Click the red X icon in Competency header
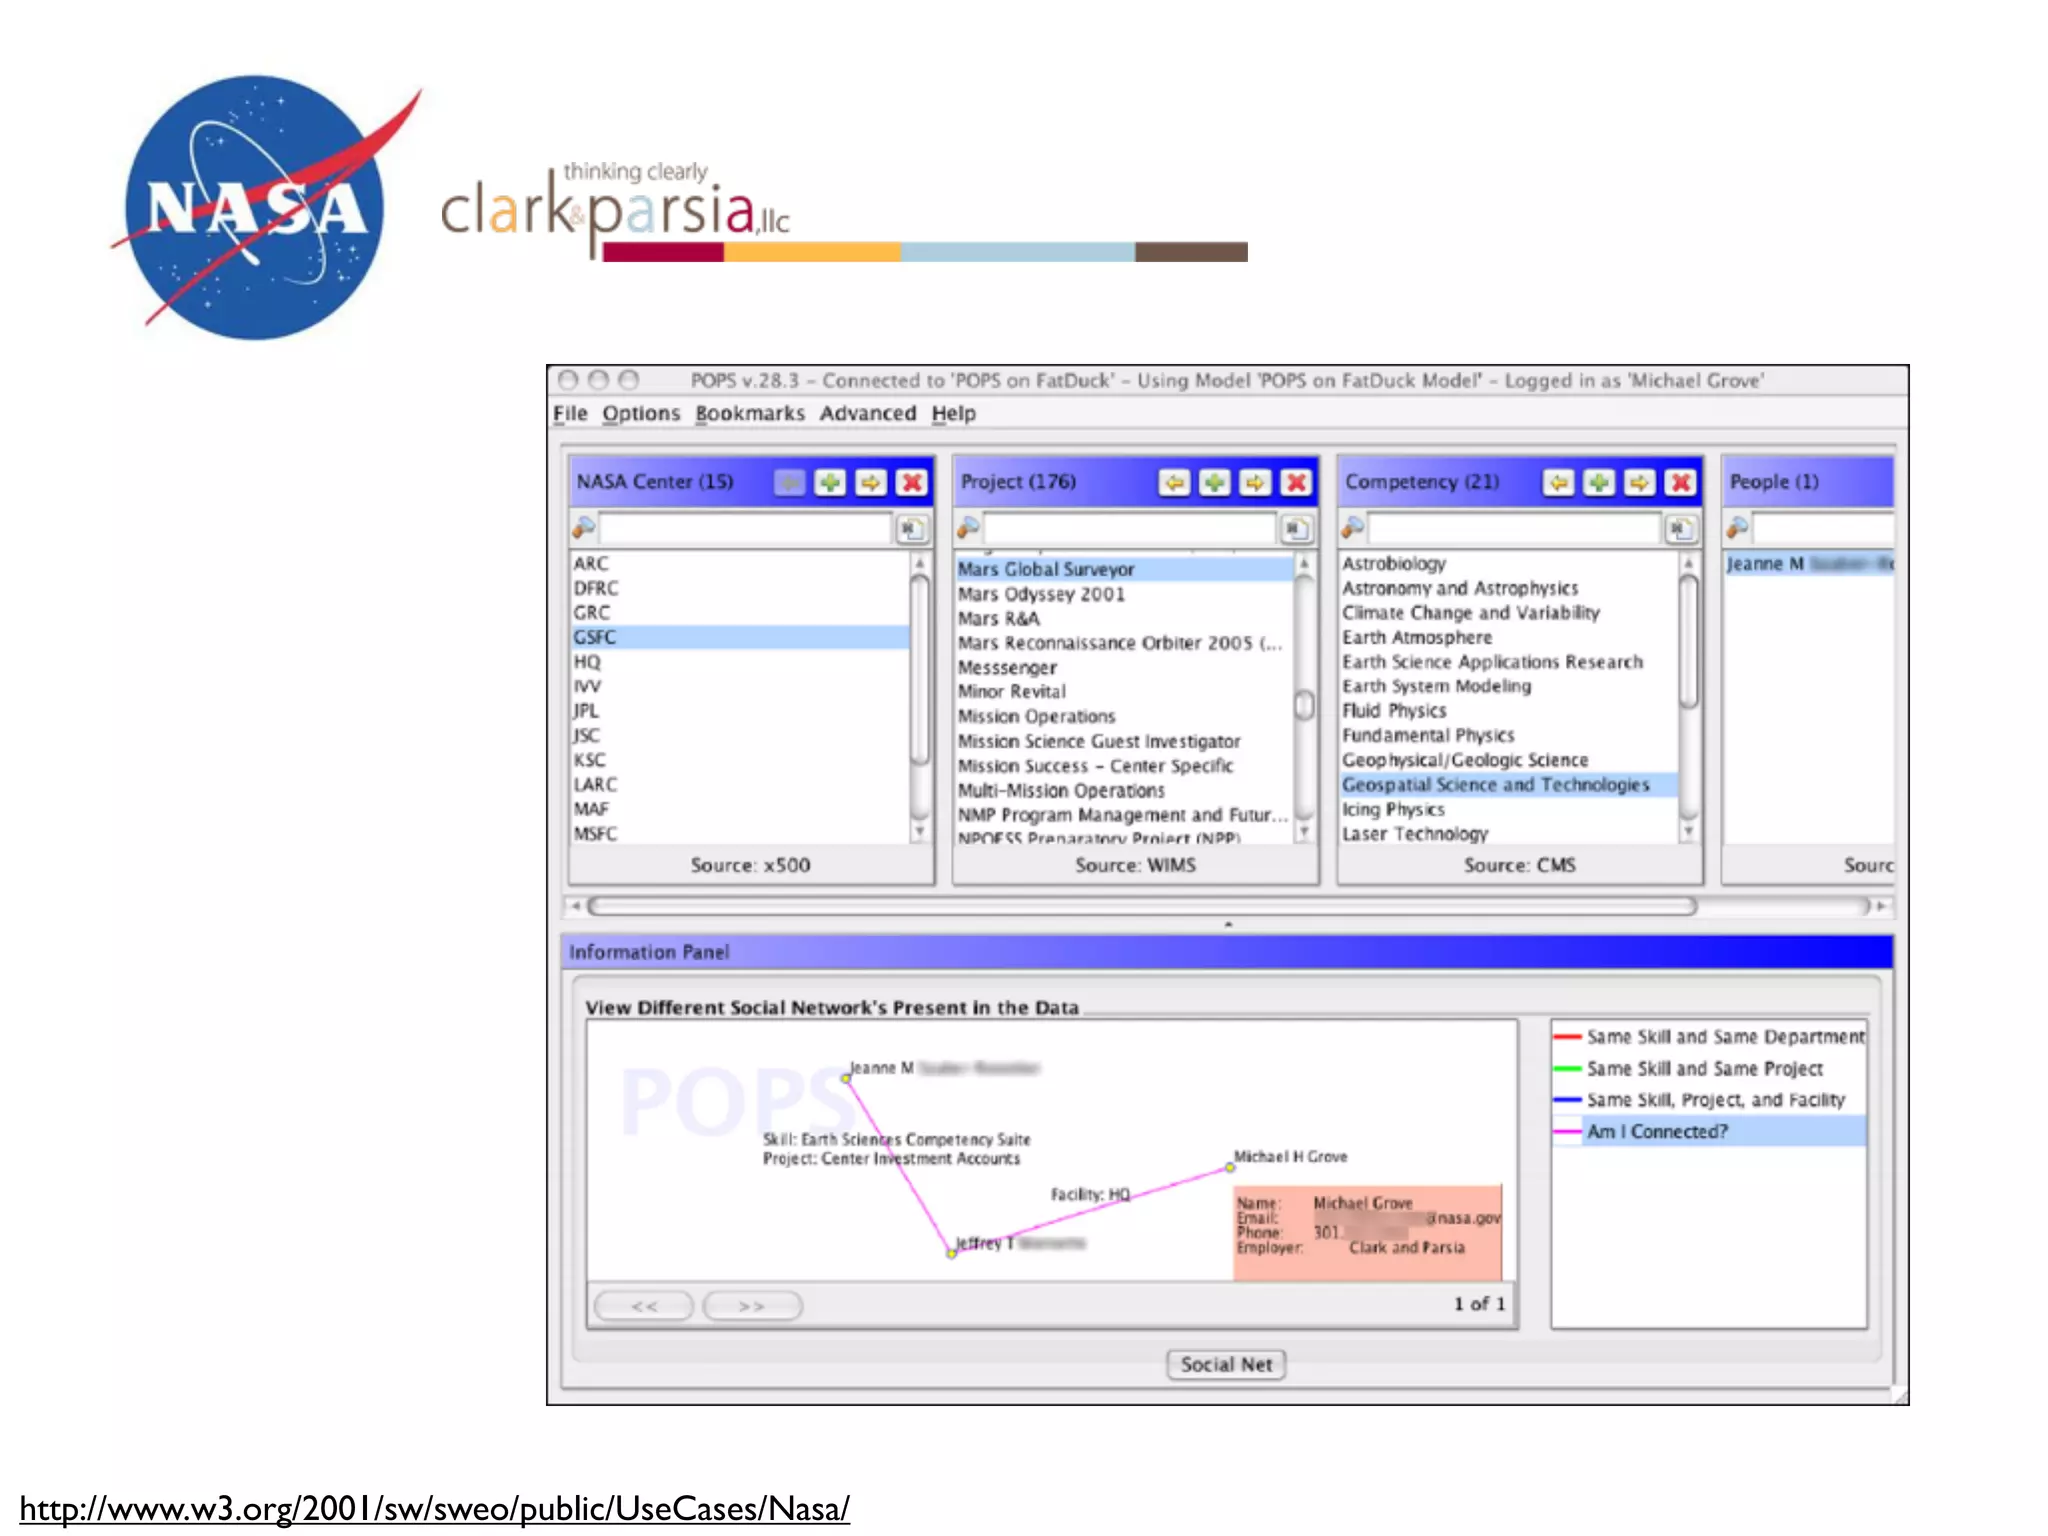This screenshot has width=2048, height=1536. click(x=1680, y=483)
